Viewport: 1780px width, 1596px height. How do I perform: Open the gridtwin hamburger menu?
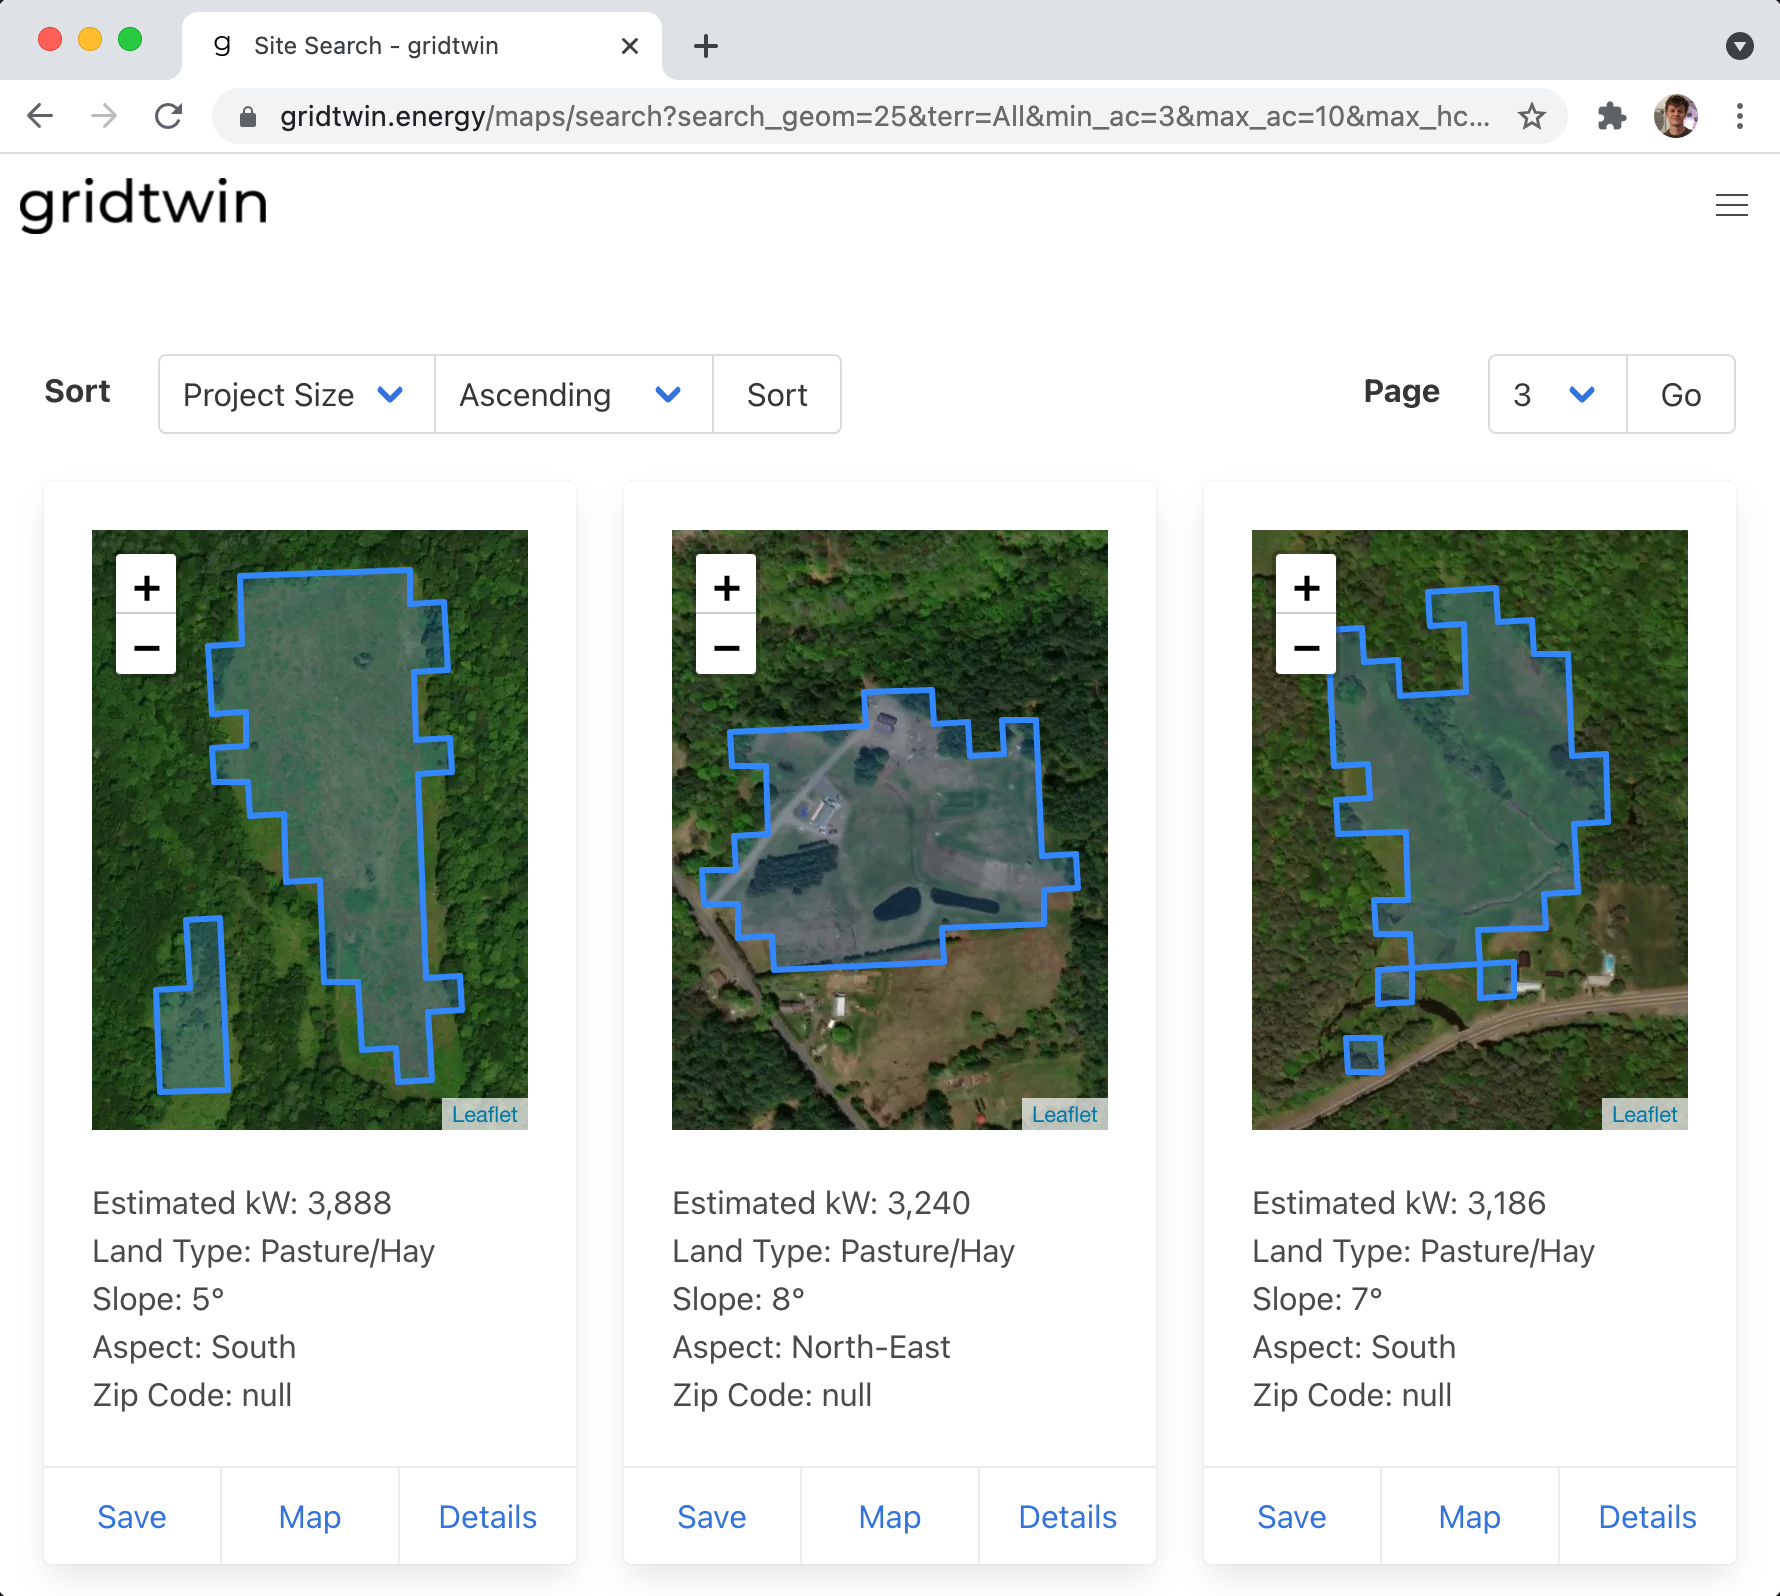[1732, 205]
